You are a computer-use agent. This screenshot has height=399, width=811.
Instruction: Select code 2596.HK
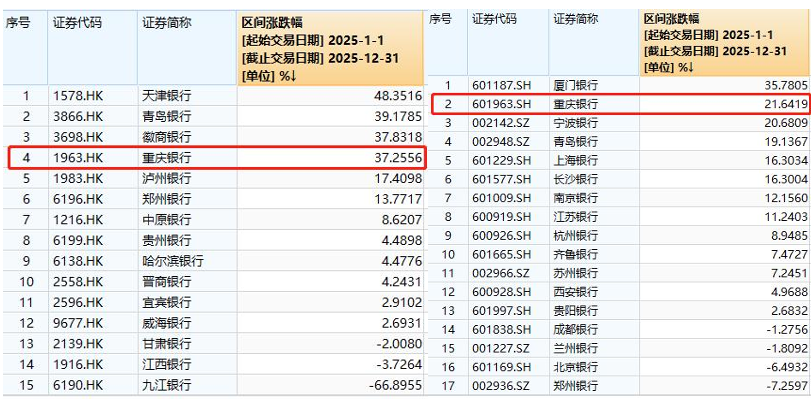pos(78,302)
